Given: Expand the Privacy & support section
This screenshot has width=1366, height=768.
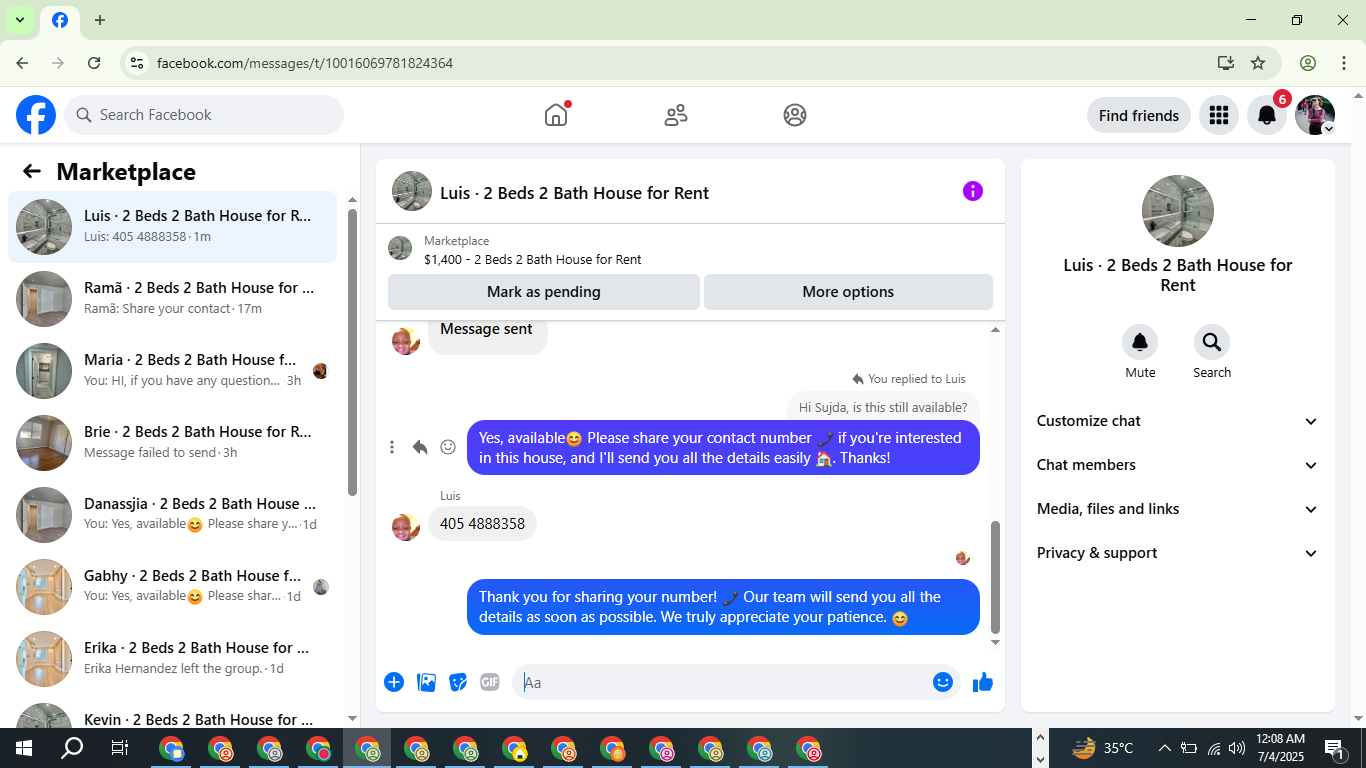Looking at the screenshot, I should pyautogui.click(x=1178, y=553).
